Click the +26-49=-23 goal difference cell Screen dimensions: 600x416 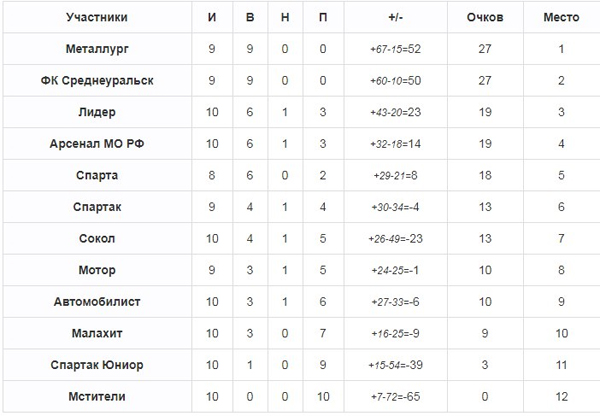point(395,238)
